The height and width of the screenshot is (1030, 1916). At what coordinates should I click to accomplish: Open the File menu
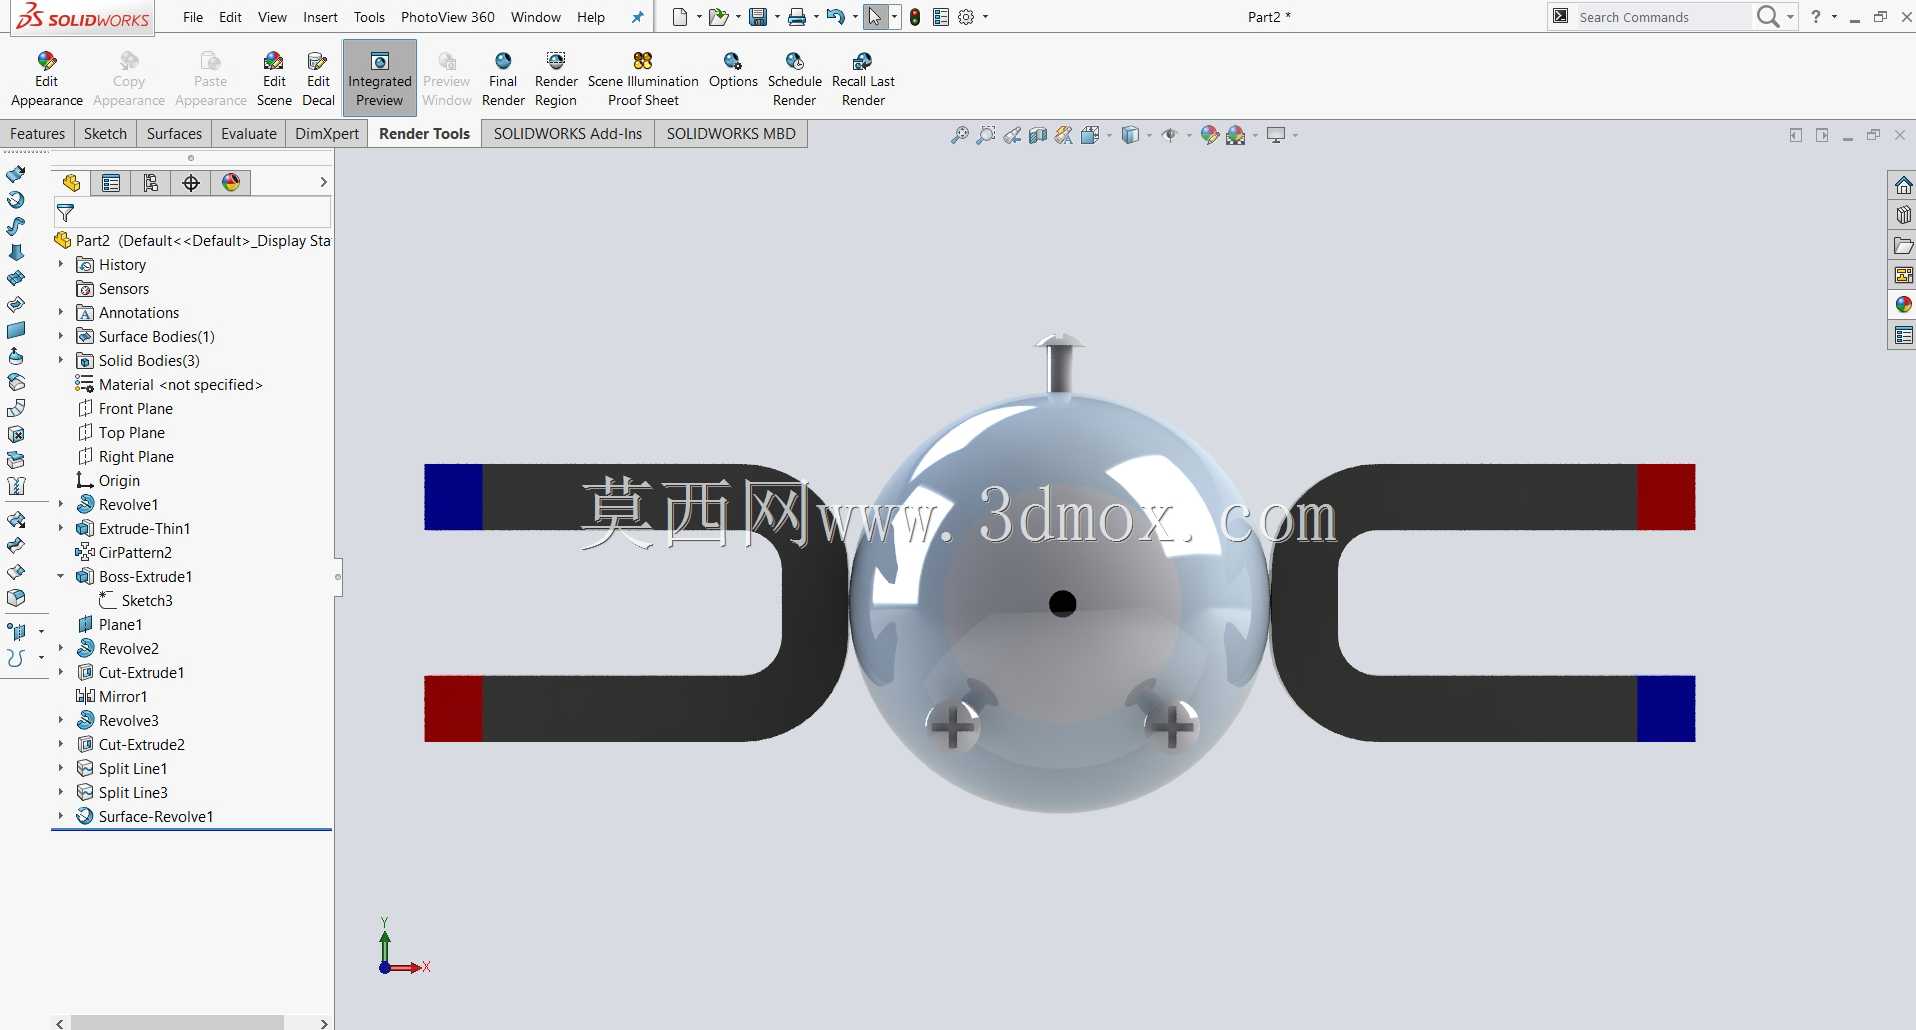(x=193, y=17)
